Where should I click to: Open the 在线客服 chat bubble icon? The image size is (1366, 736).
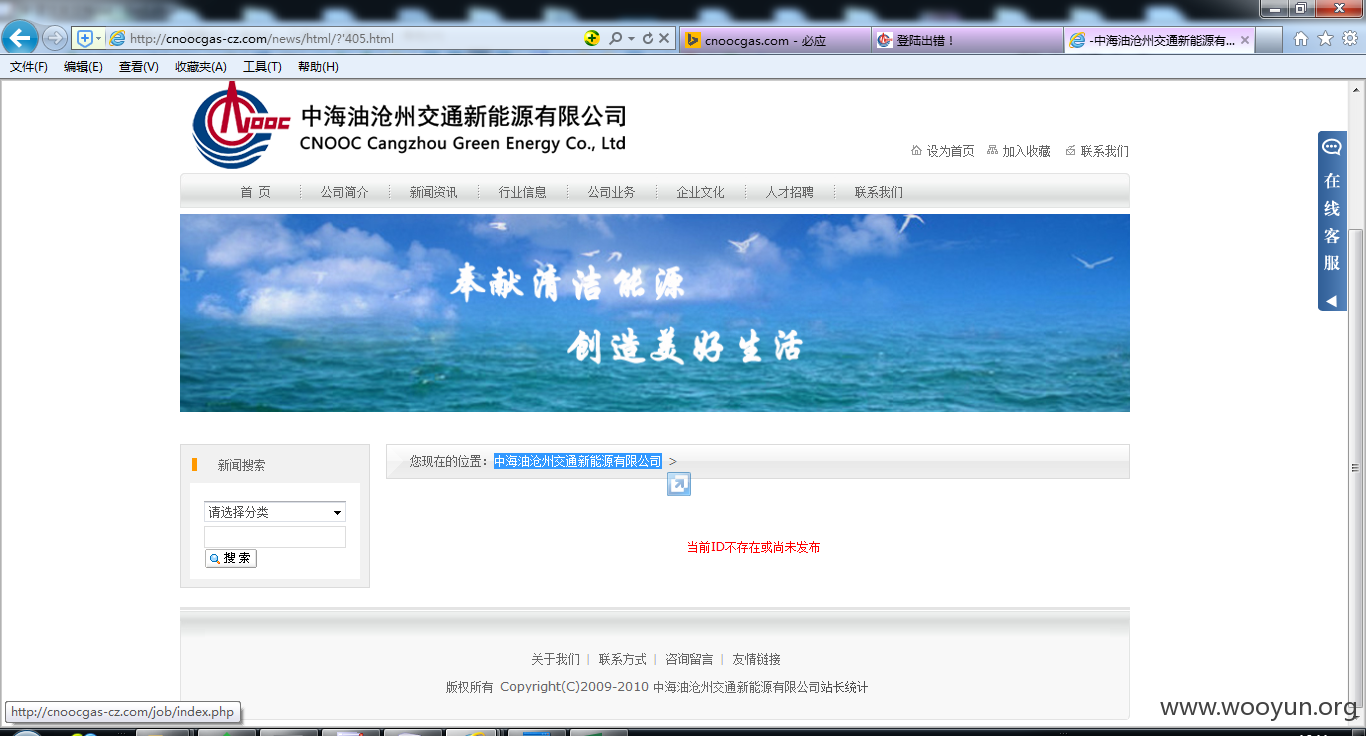click(x=1332, y=148)
